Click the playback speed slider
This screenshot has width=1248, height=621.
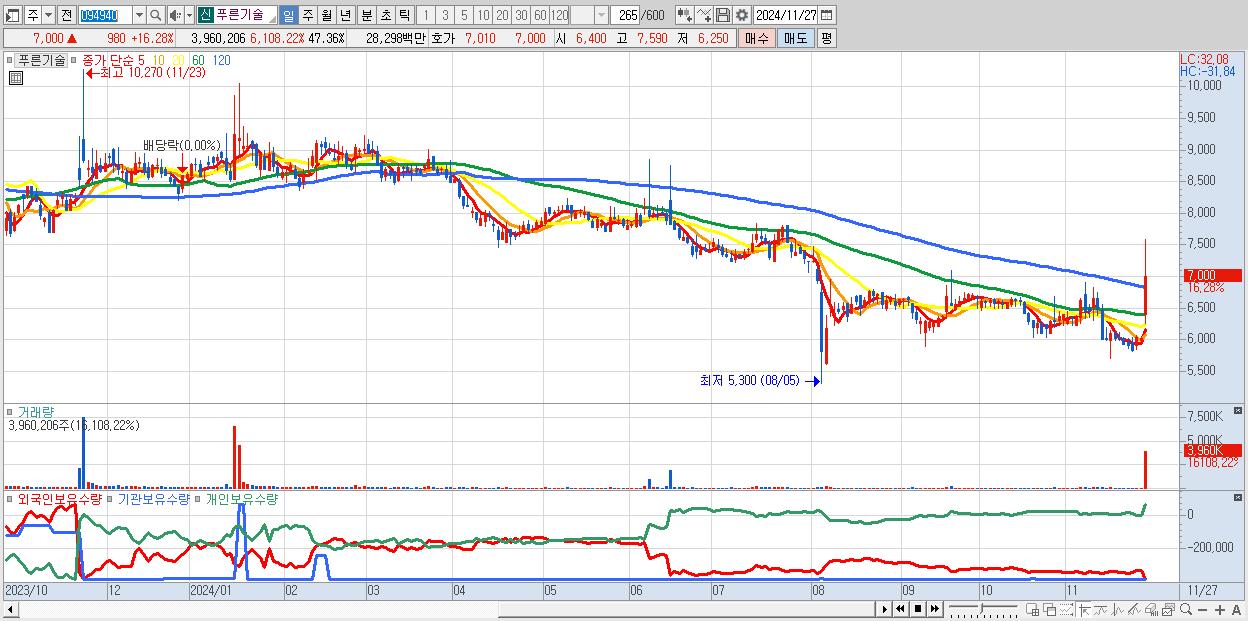[x=983, y=609]
